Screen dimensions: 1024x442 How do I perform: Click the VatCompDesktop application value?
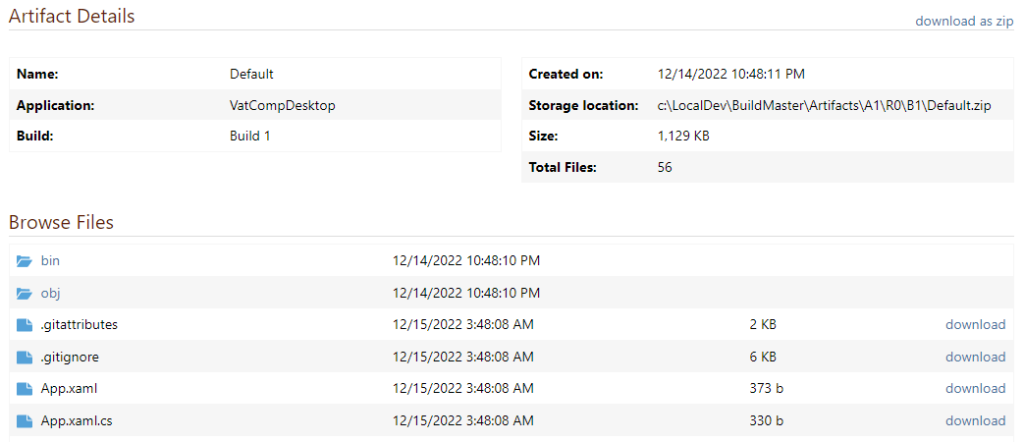[282, 105]
